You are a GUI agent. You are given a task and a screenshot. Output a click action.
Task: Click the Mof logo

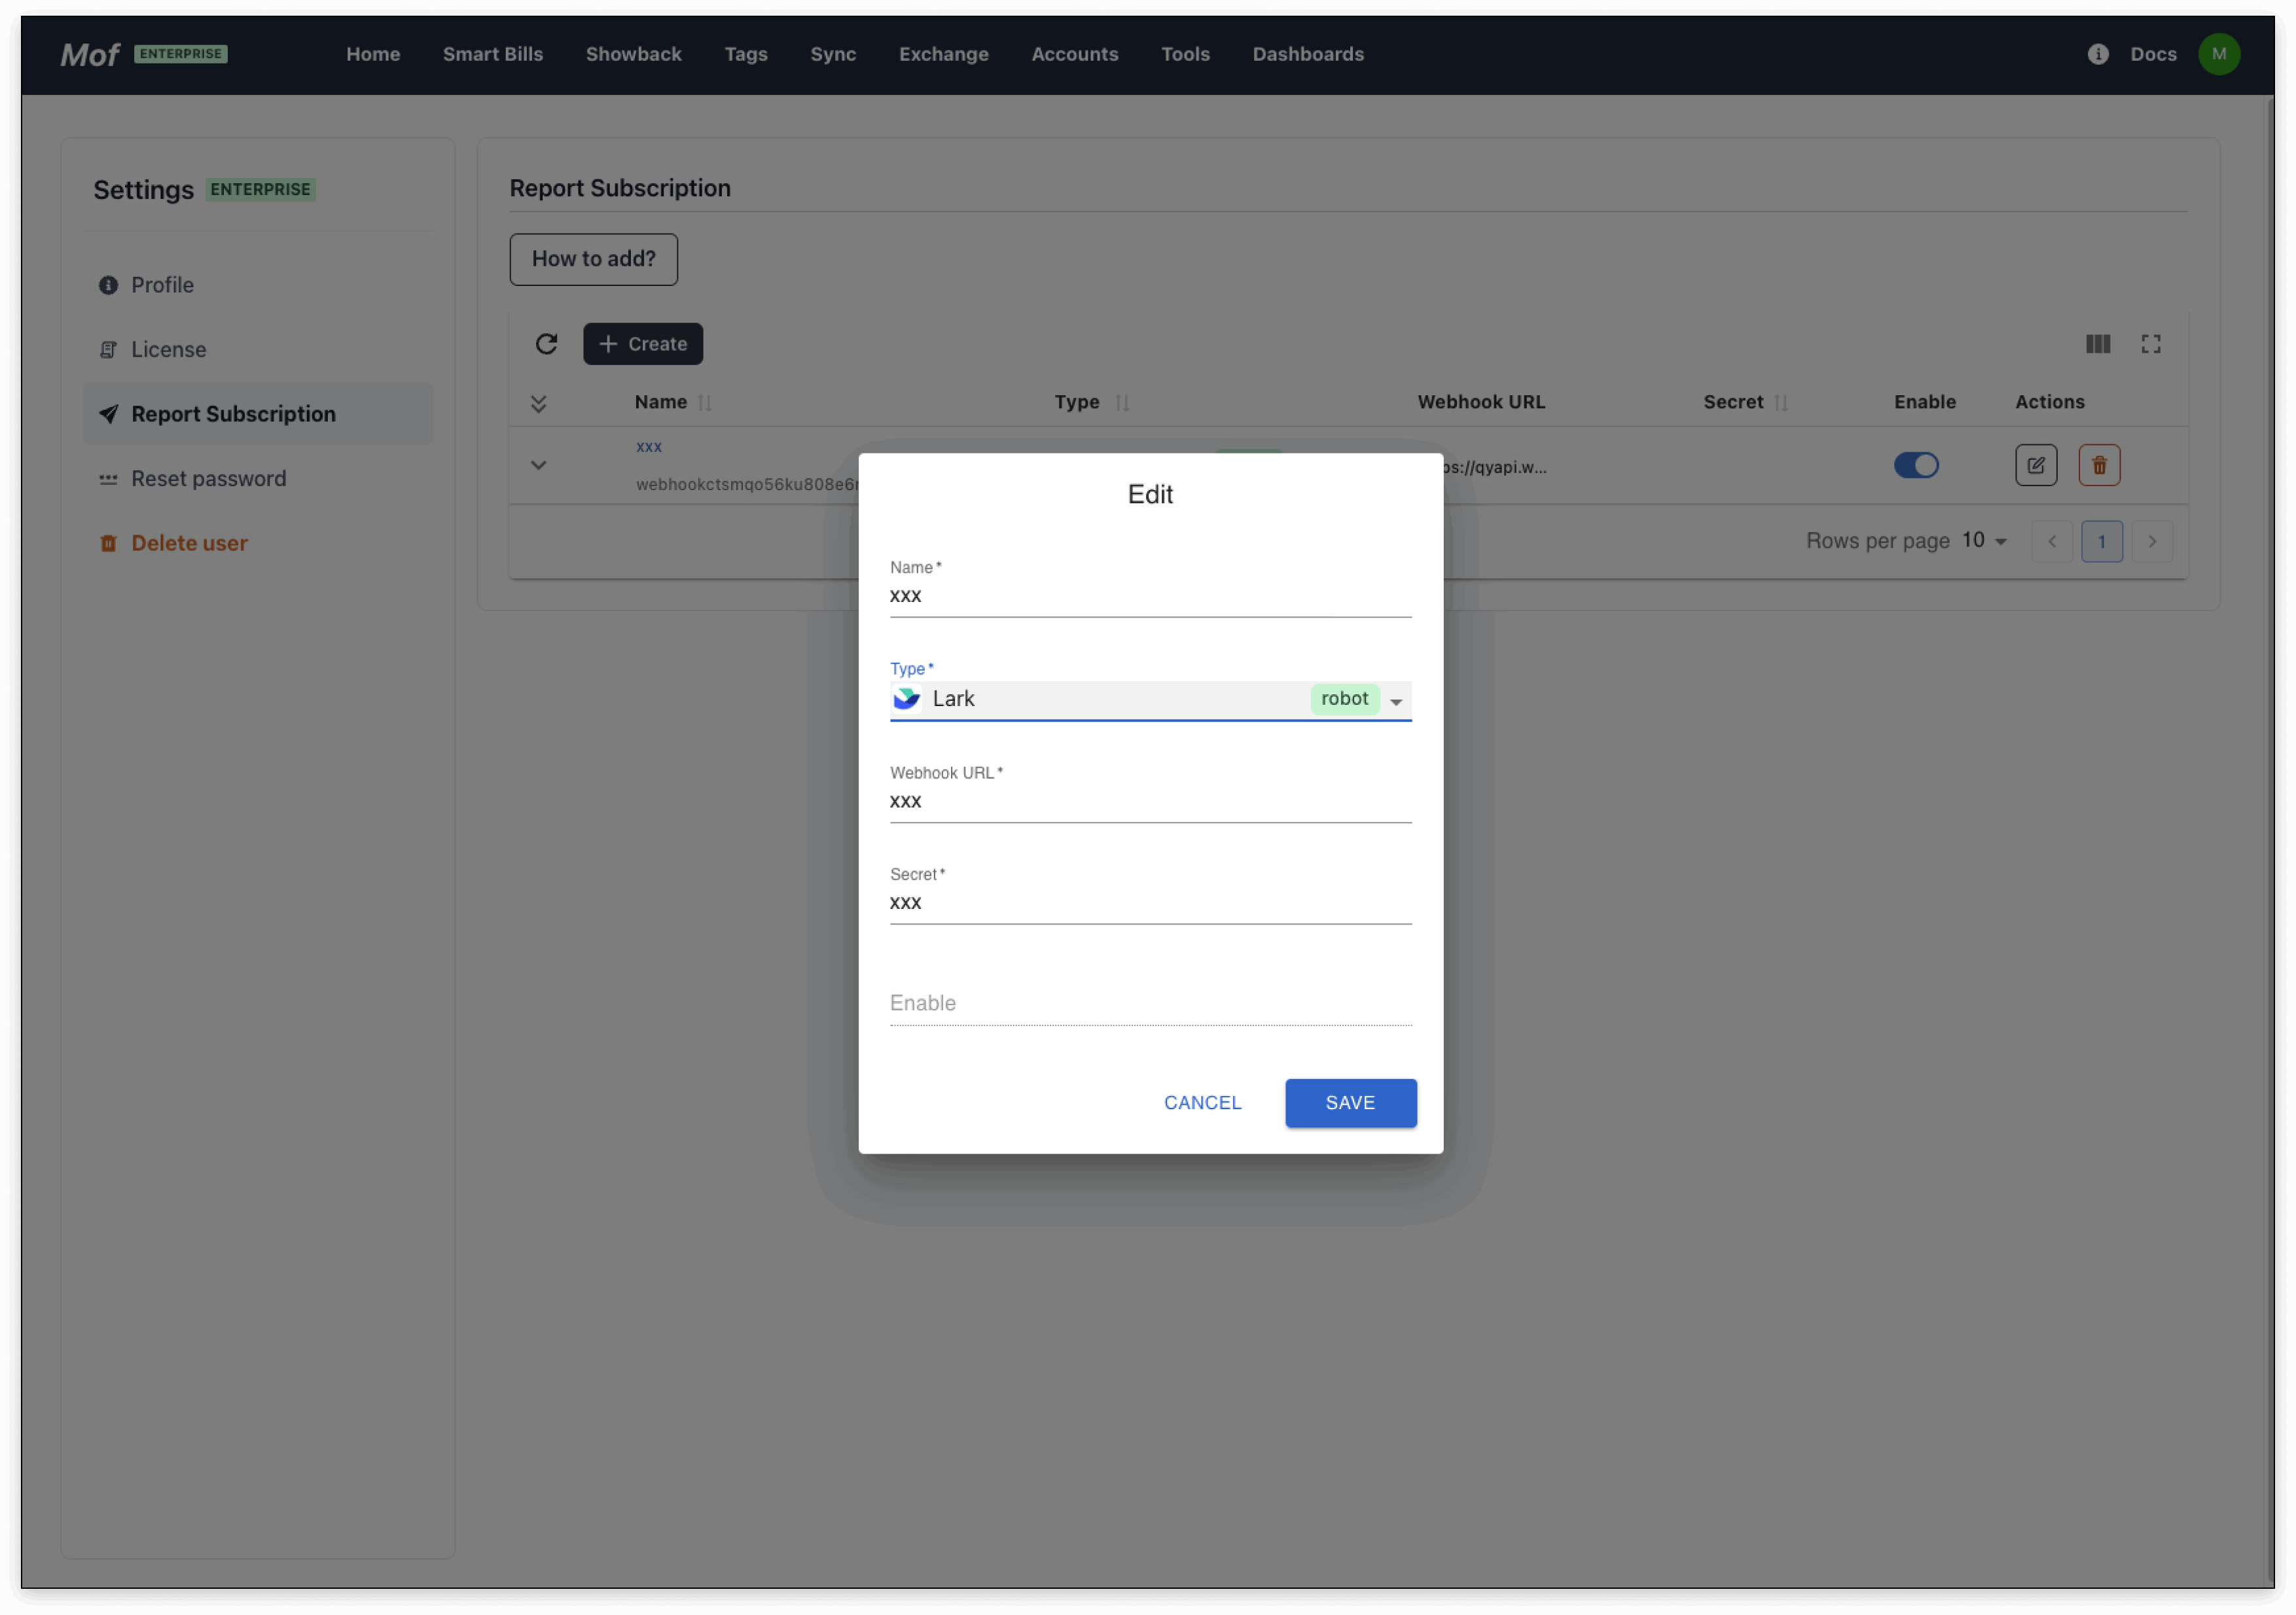(89, 54)
